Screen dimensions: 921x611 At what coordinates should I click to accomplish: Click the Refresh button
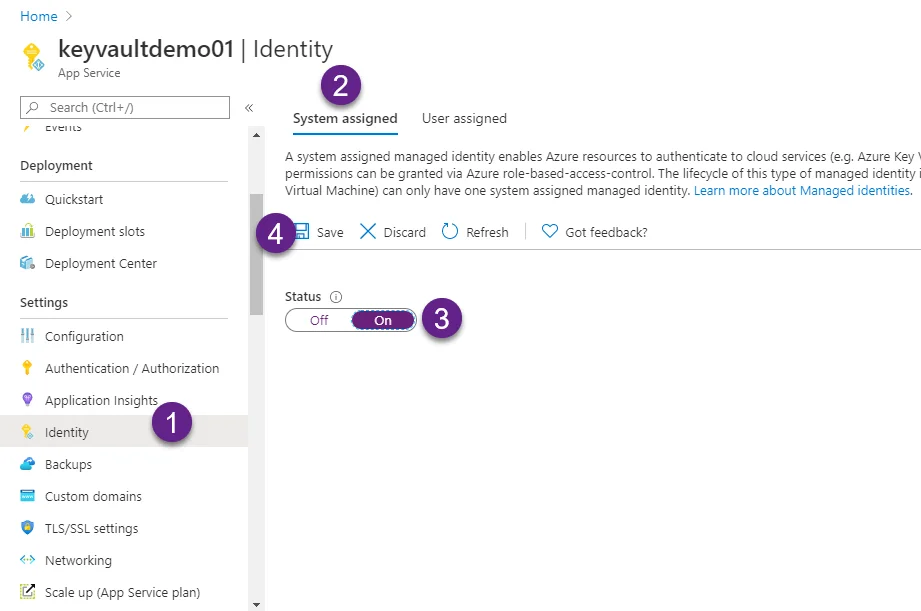(x=475, y=232)
